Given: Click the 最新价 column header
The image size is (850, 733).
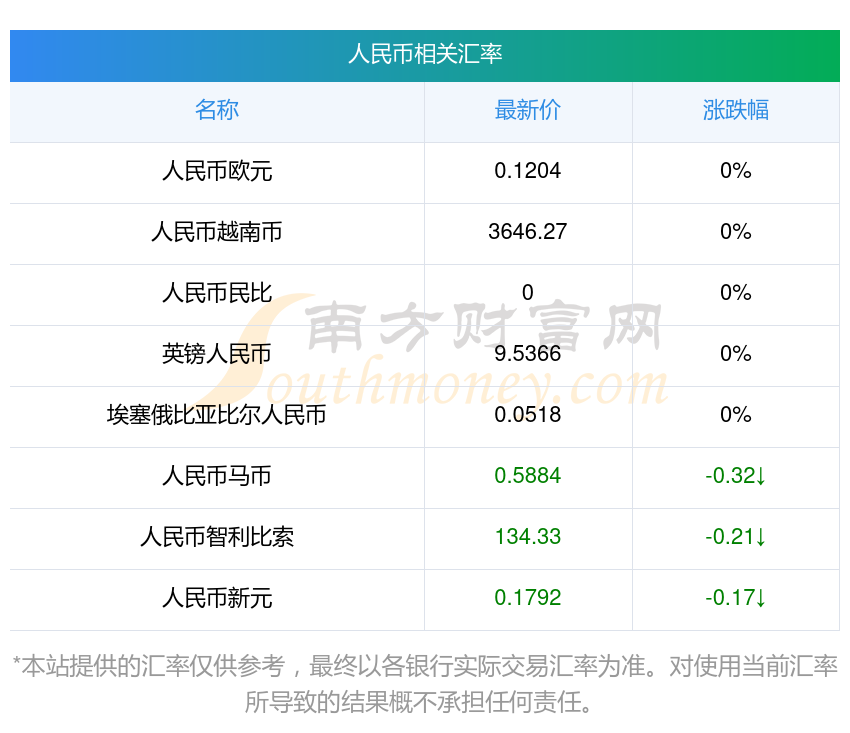Looking at the screenshot, I should click(x=527, y=110).
